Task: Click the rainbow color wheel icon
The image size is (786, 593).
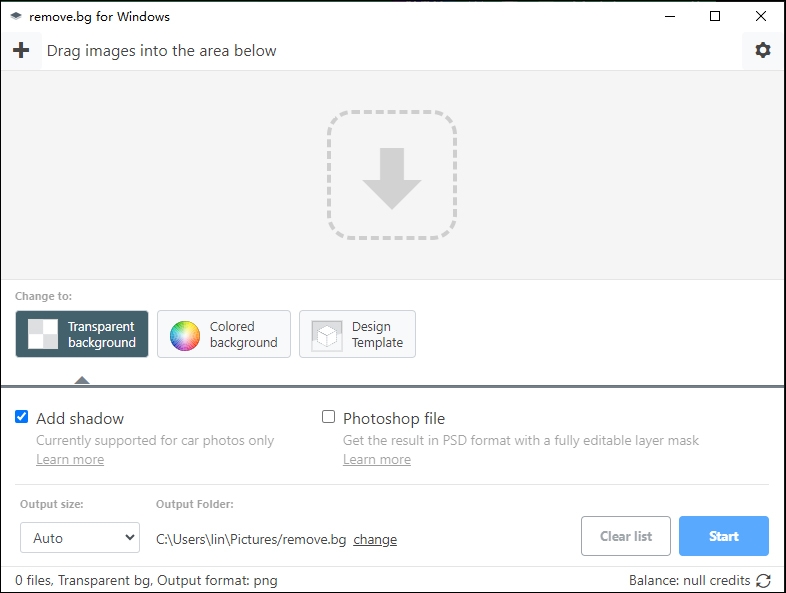Action: 184,335
